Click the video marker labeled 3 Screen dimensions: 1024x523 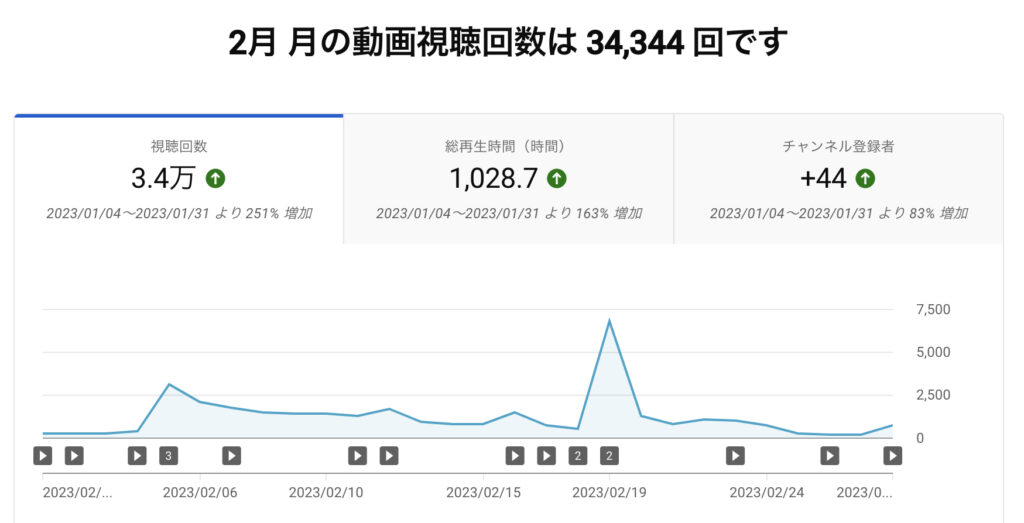[168, 456]
